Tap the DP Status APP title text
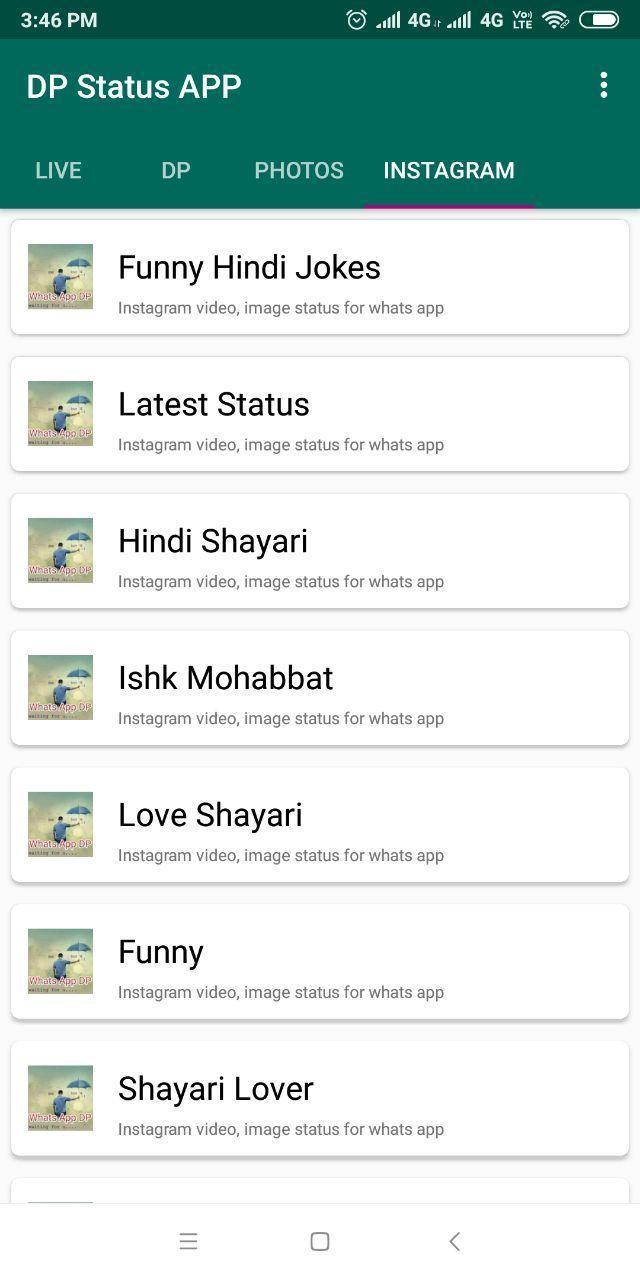The image size is (640, 1280). (x=133, y=86)
